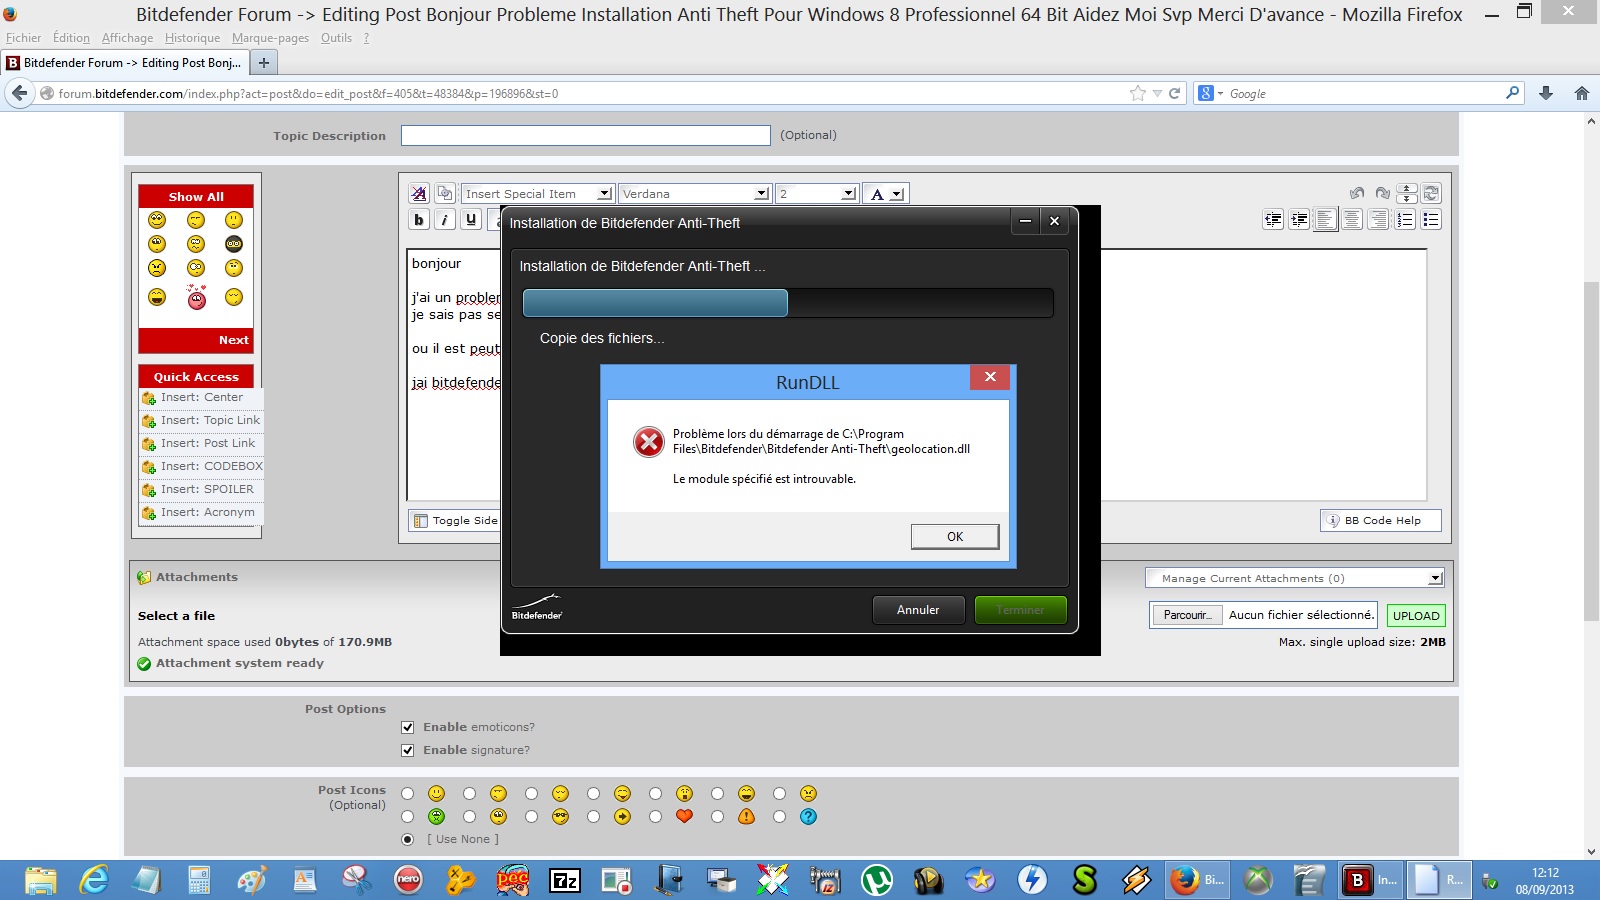This screenshot has height=900, width=1600.
Task: Click the installation progress bar
Action: (x=788, y=303)
